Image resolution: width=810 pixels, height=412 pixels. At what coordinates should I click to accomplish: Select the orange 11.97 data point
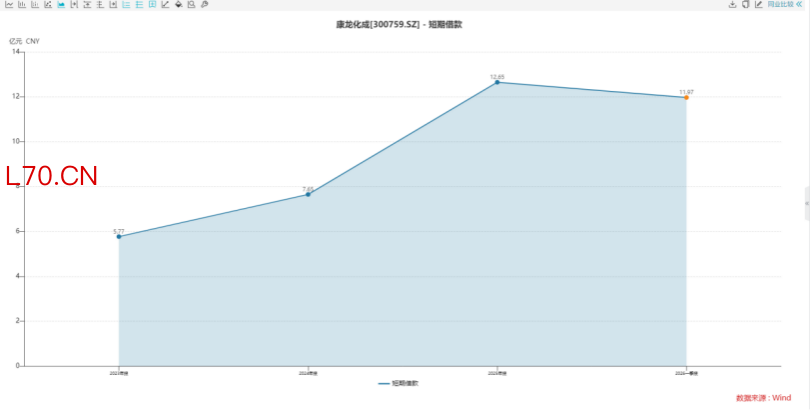(x=687, y=98)
